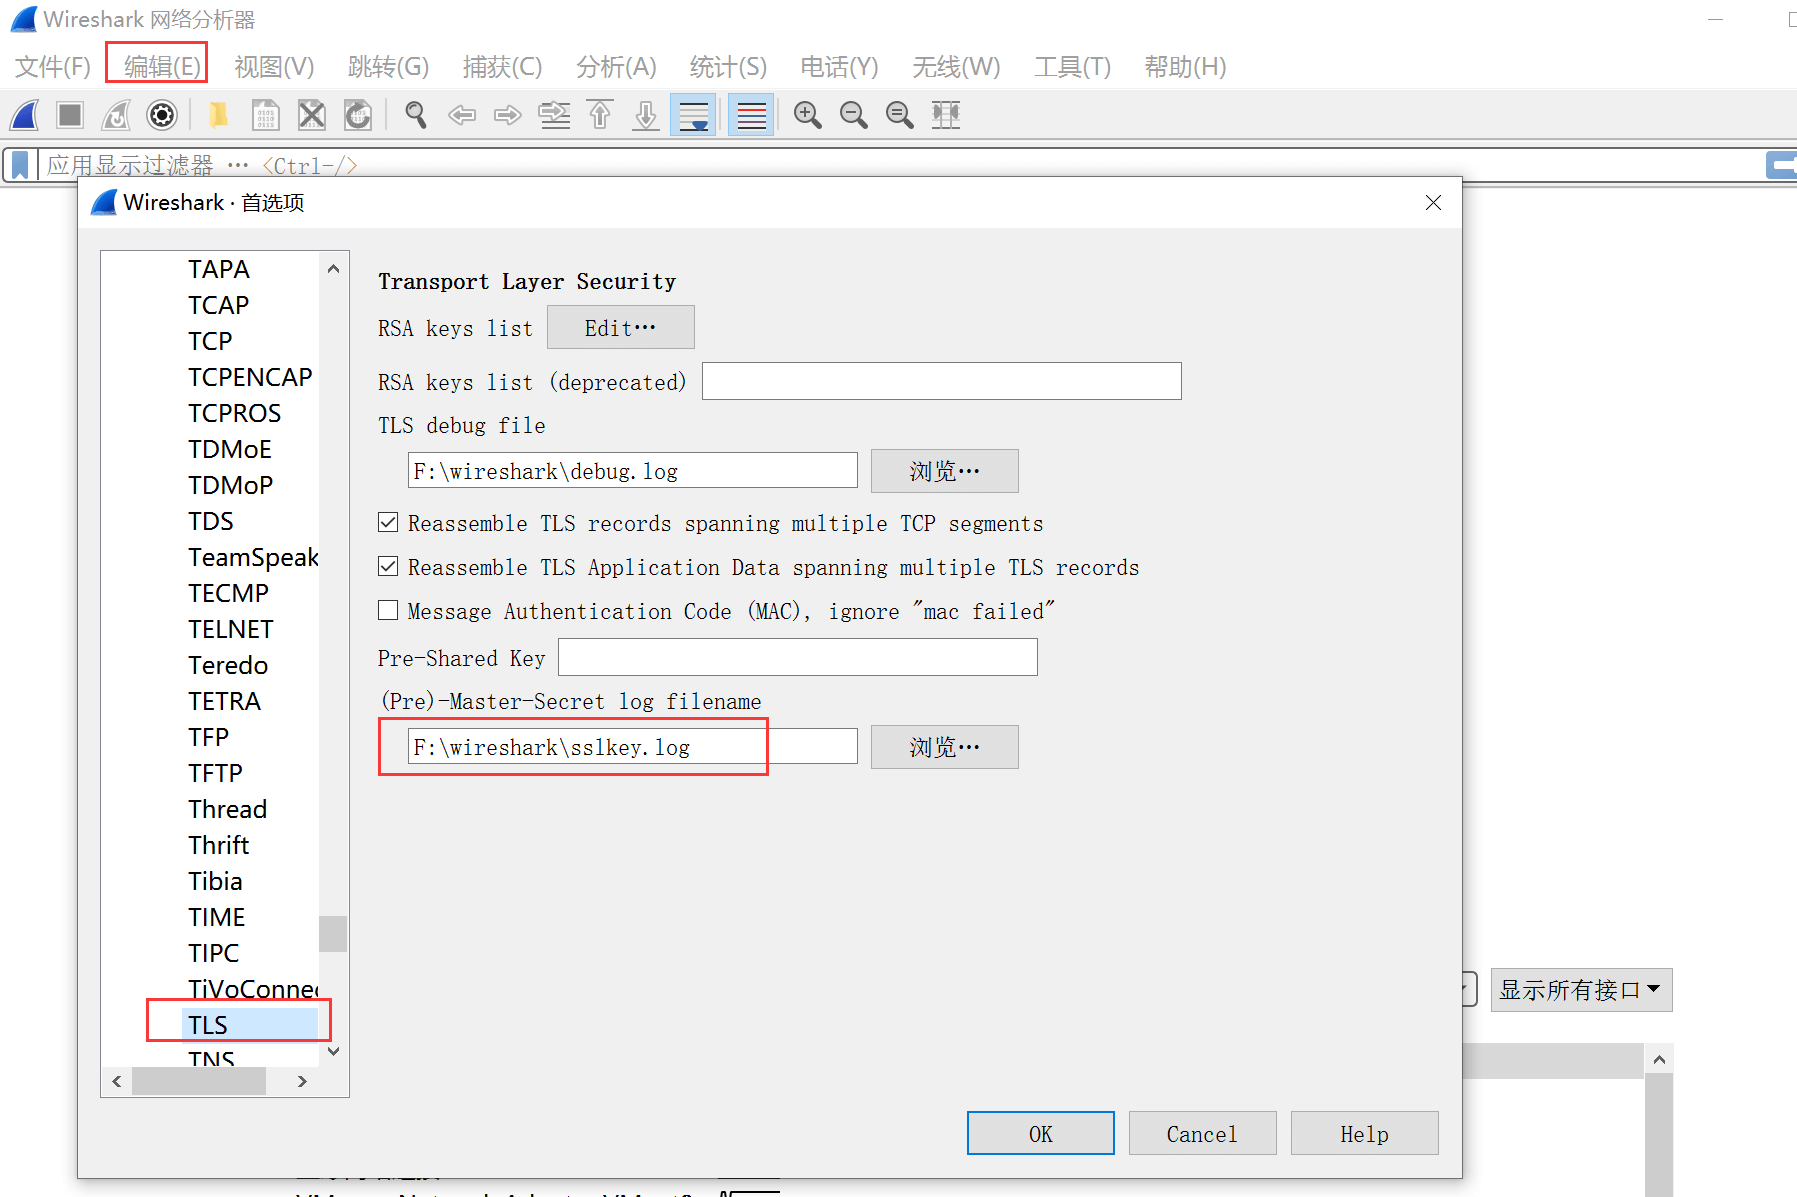This screenshot has height=1197, width=1797.
Task: Jump to first packet icon
Action: click(600, 115)
